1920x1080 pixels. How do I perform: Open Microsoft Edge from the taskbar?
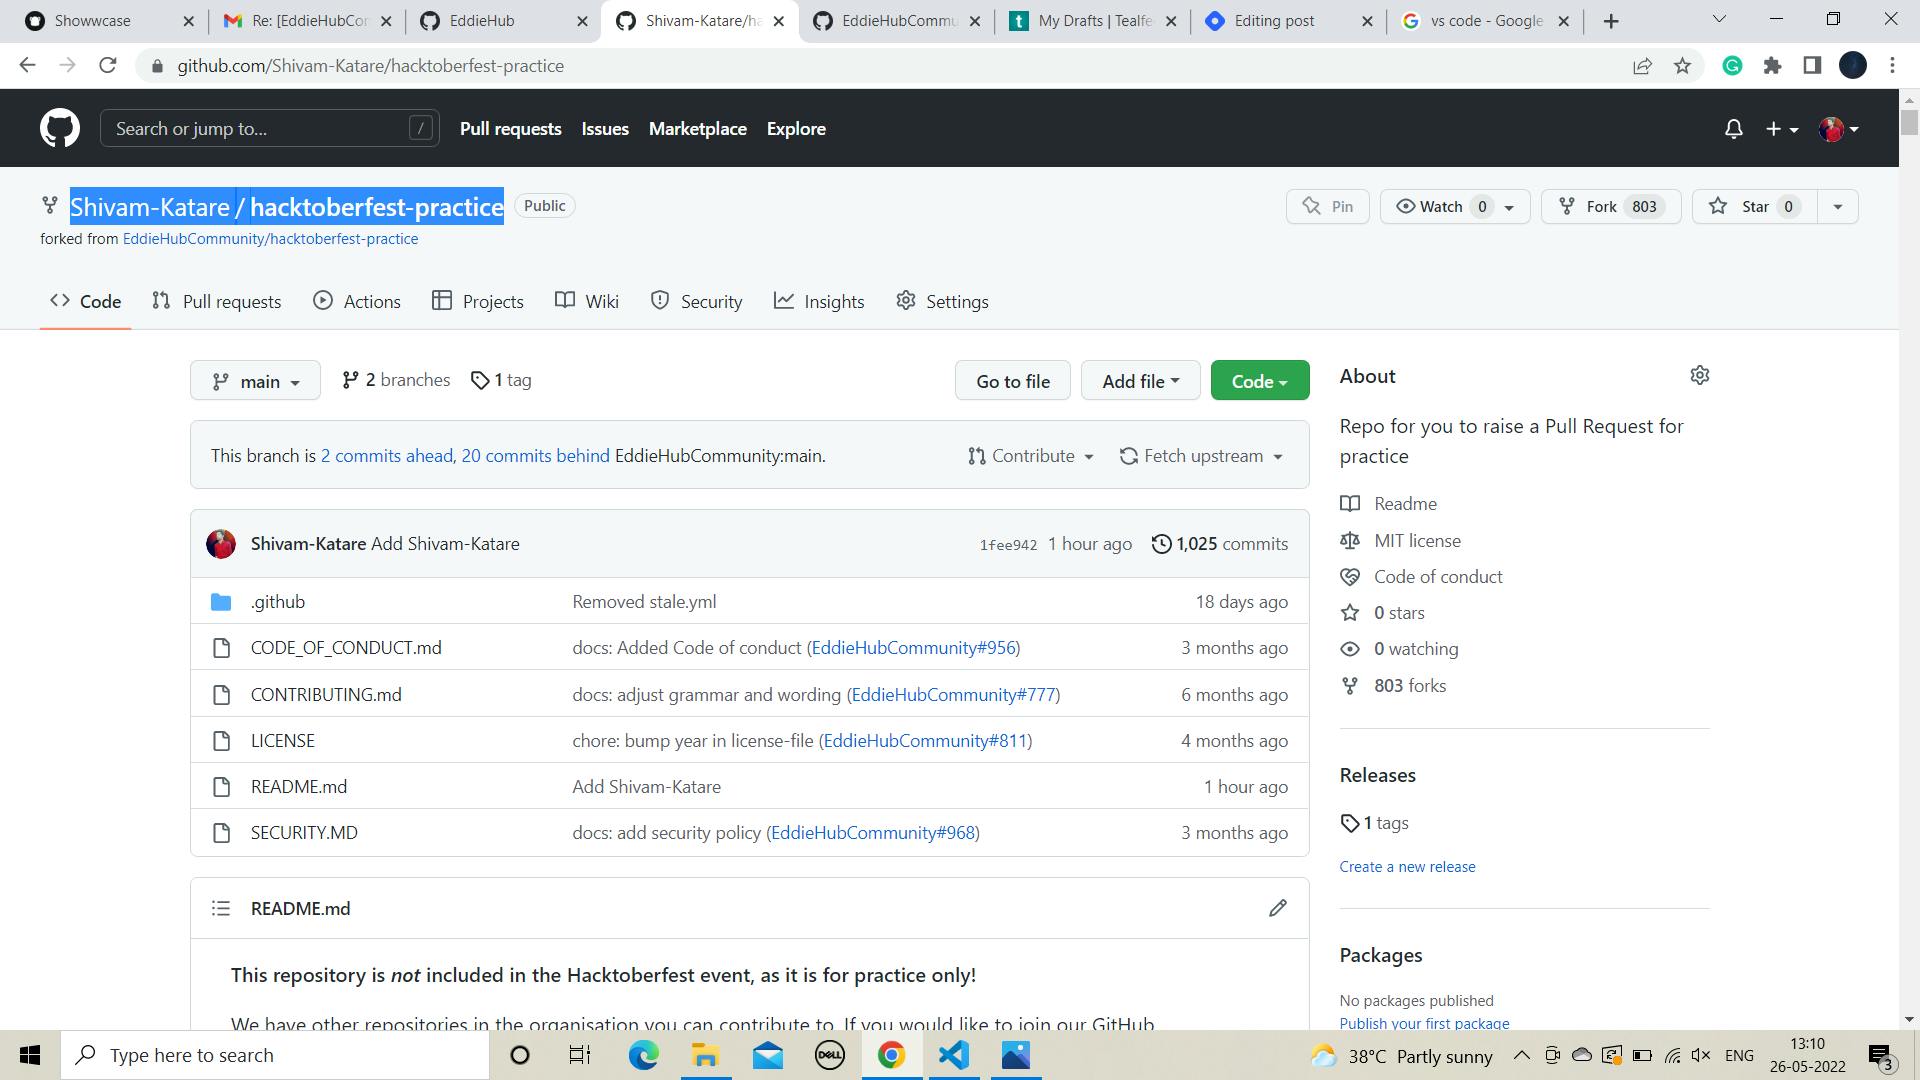click(x=643, y=1055)
